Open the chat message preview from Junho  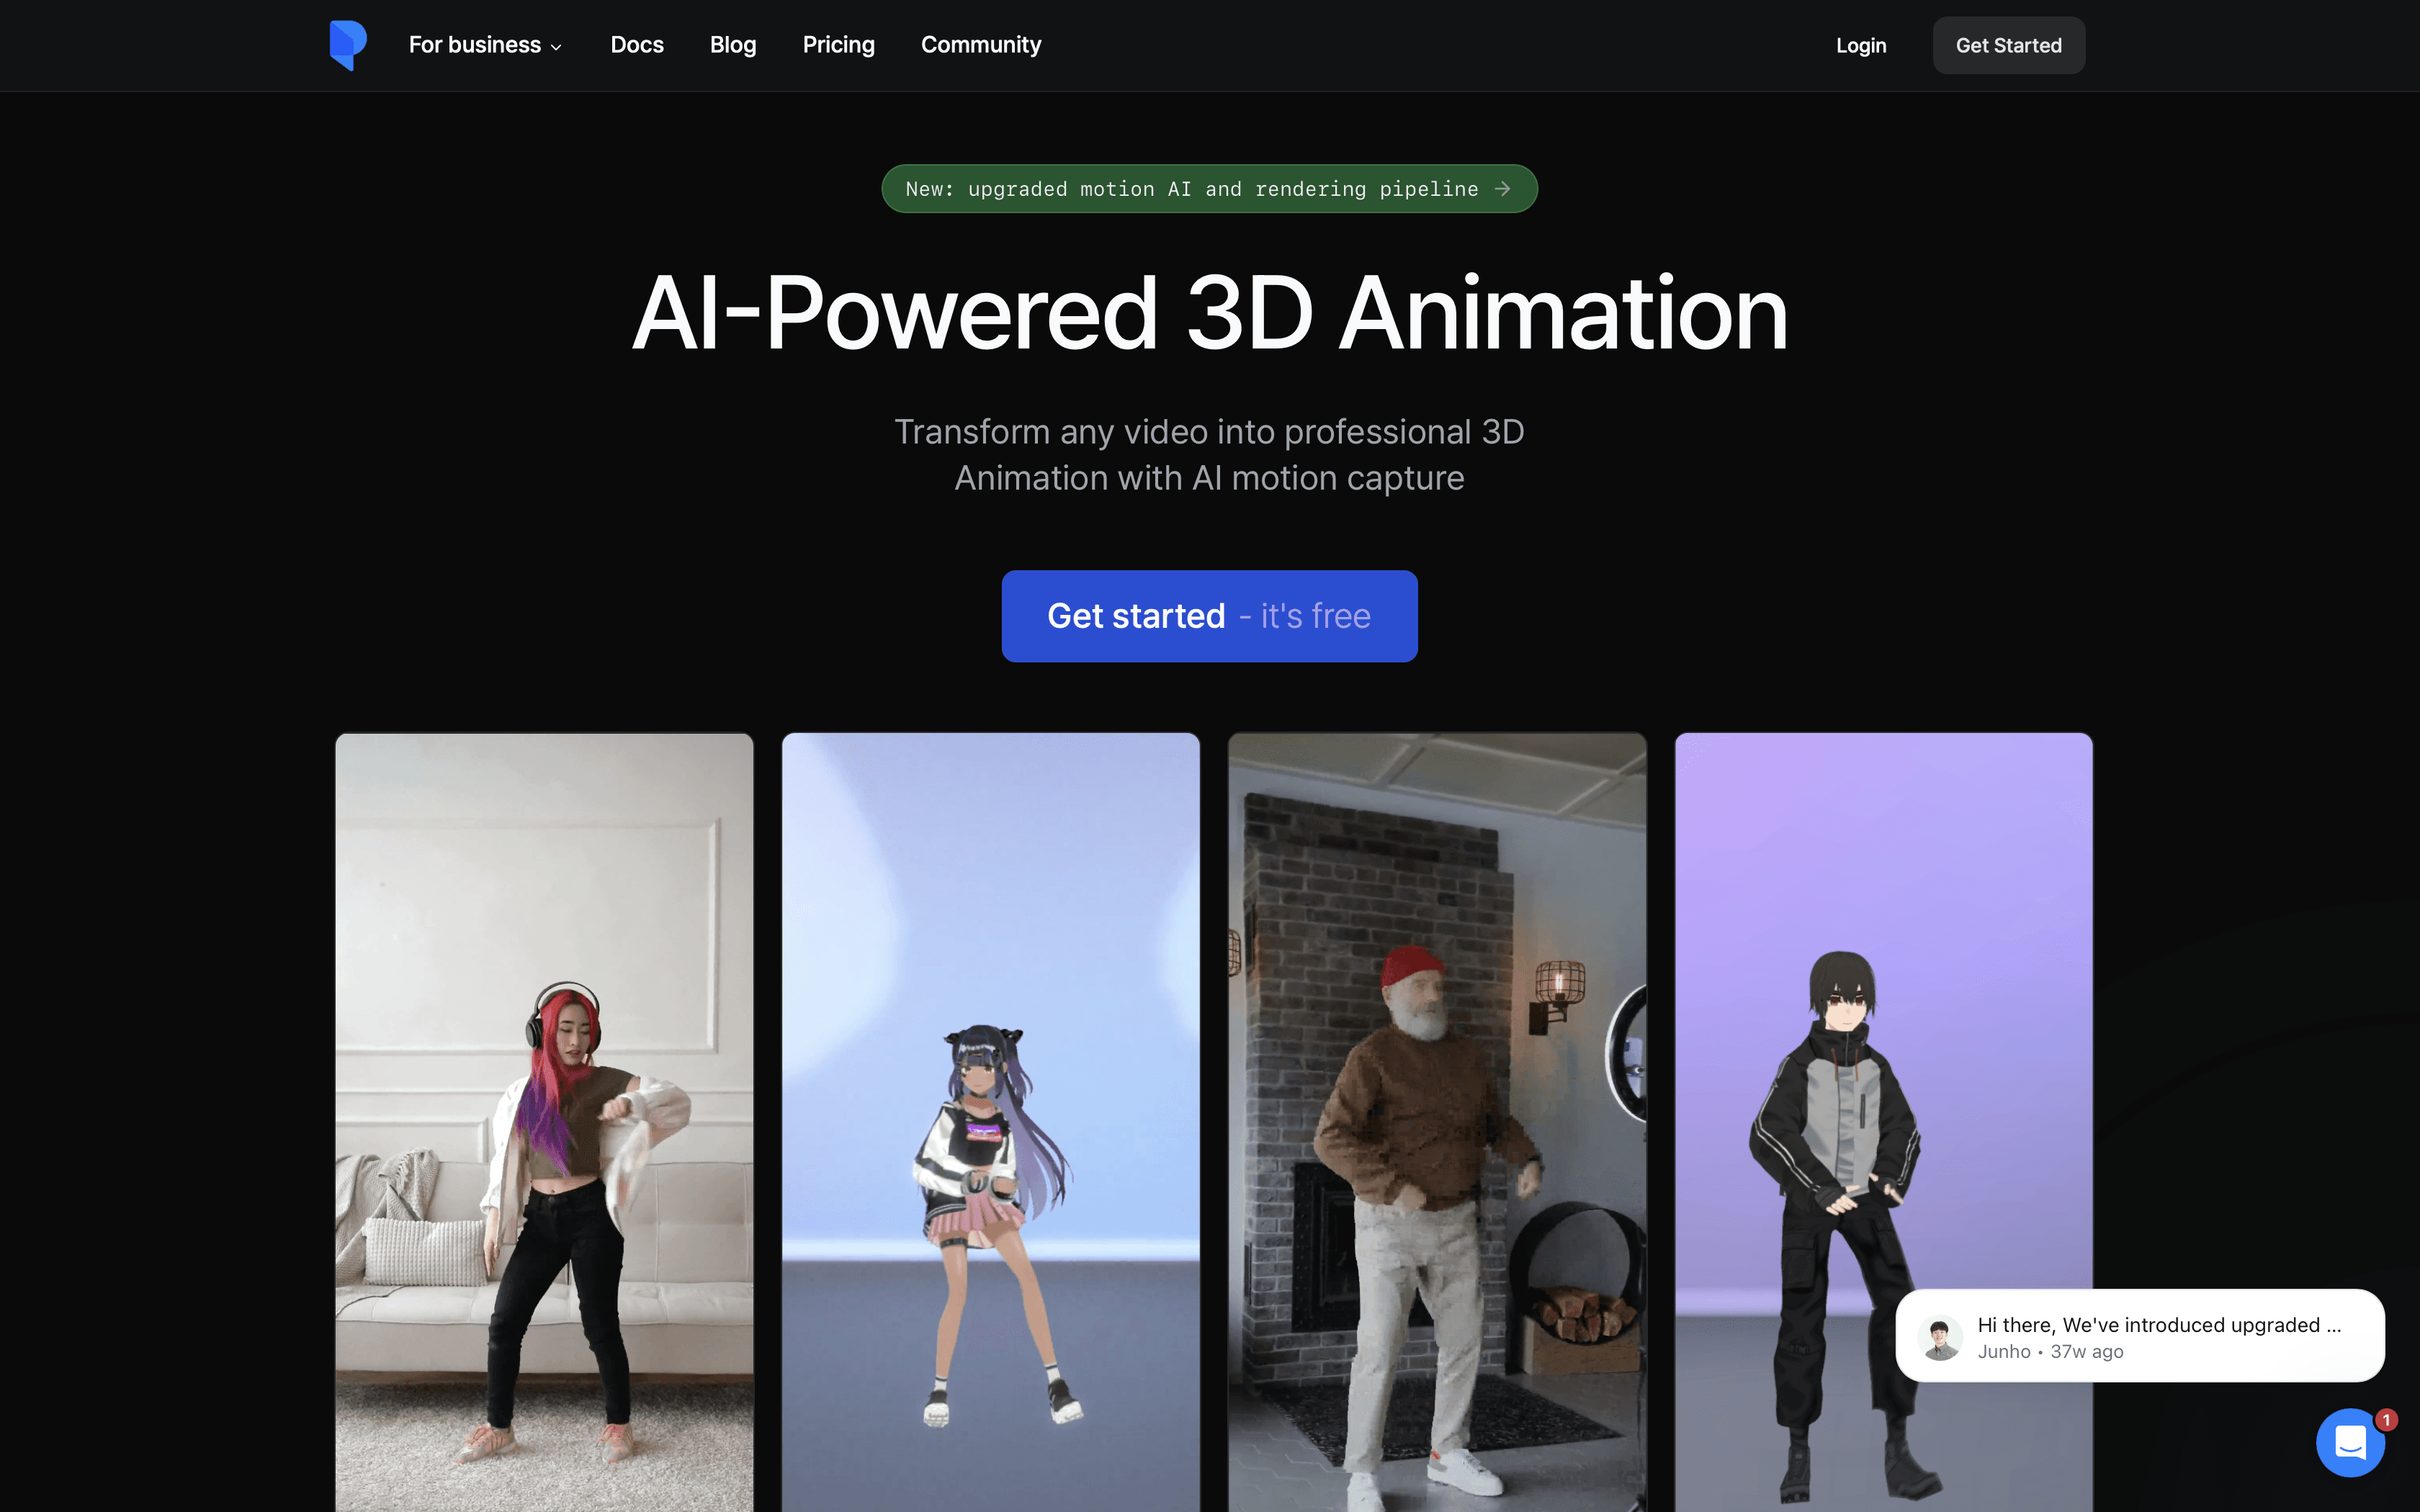(x=2140, y=1336)
